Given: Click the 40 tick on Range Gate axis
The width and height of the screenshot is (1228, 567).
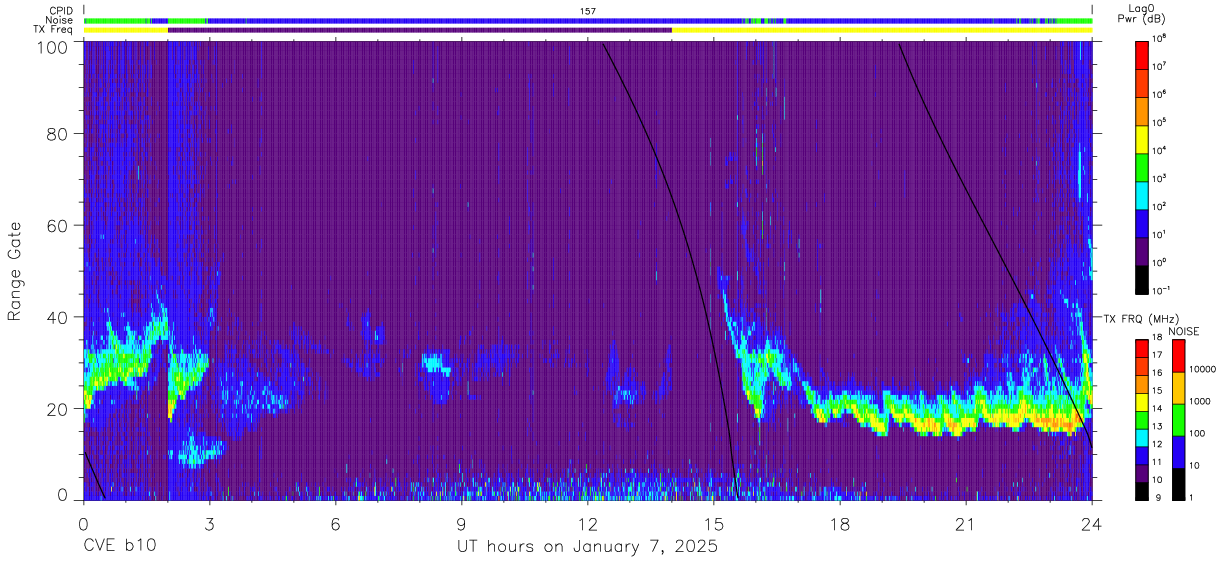Looking at the screenshot, I should (x=59, y=318).
